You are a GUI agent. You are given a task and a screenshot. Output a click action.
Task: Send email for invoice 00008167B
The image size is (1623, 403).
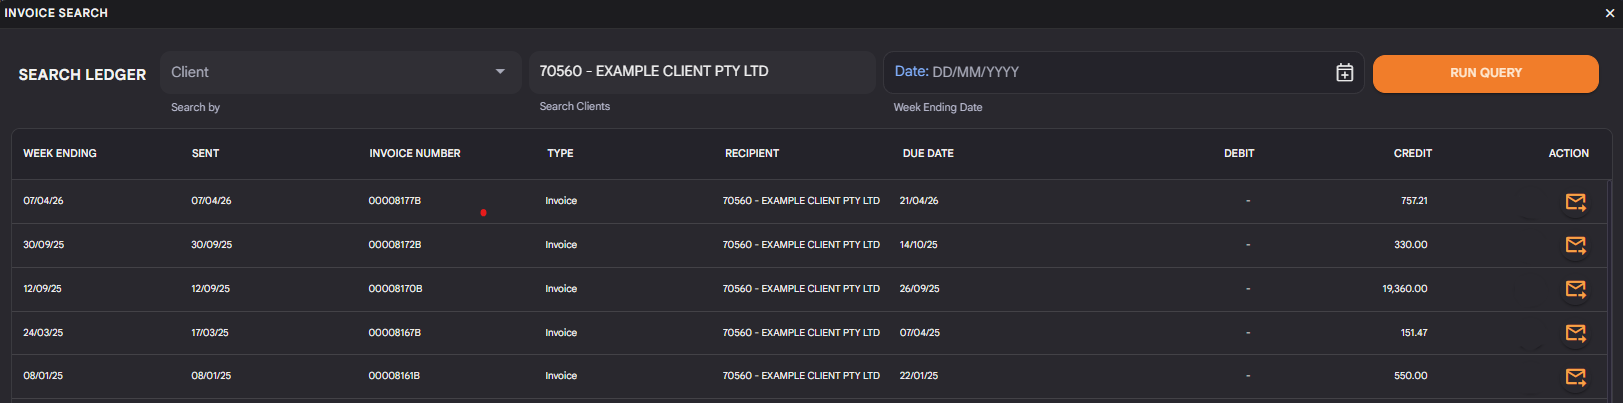tap(1575, 333)
